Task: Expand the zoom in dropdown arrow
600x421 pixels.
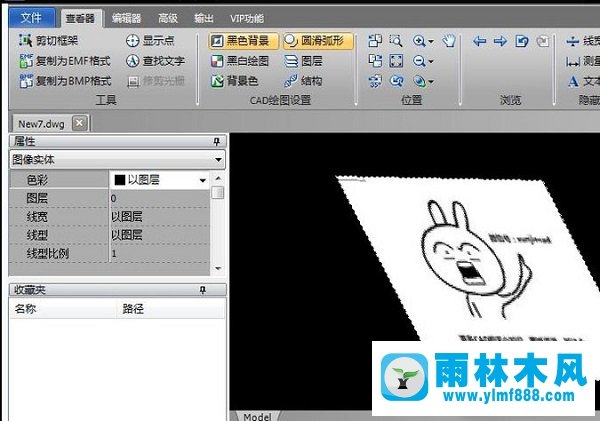Action: coord(431,41)
